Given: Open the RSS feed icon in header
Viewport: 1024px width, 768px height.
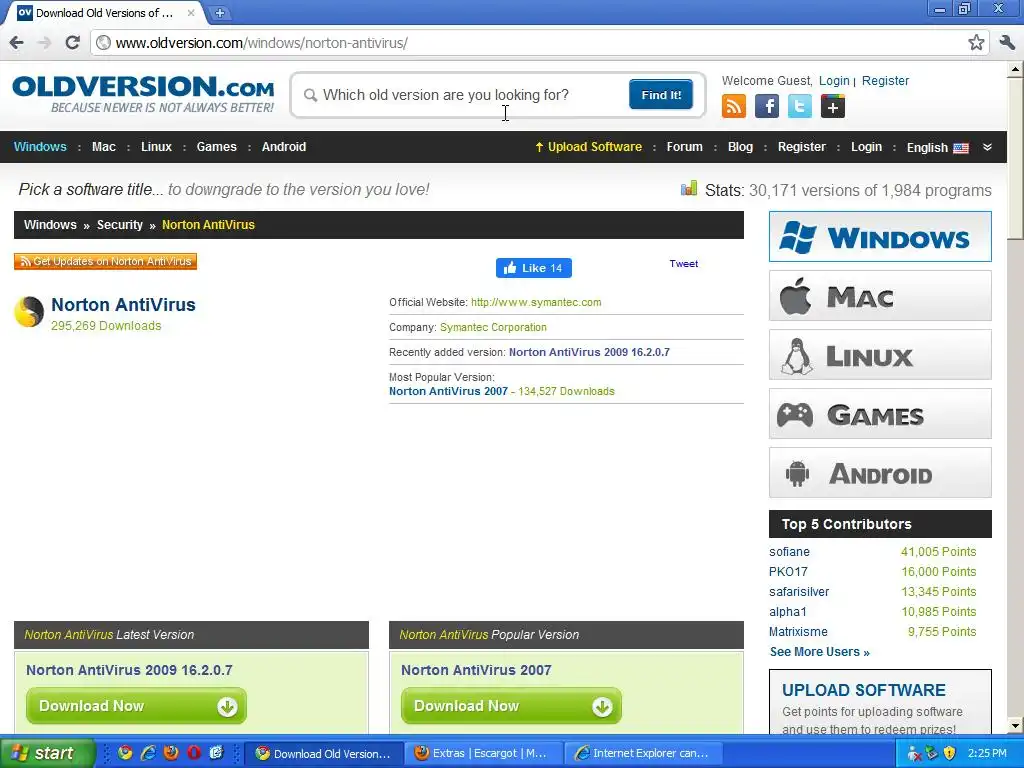Looking at the screenshot, I should tap(733, 106).
